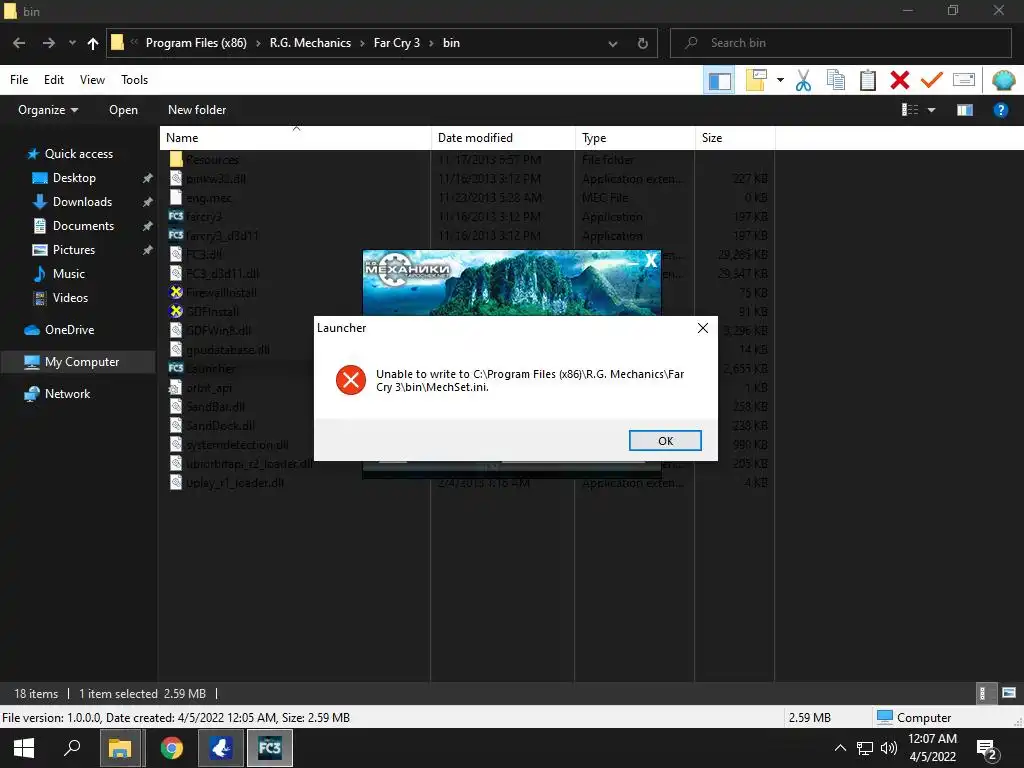The height and width of the screenshot is (768, 1024).
Task: Change view layout icon
Action: coord(910,110)
